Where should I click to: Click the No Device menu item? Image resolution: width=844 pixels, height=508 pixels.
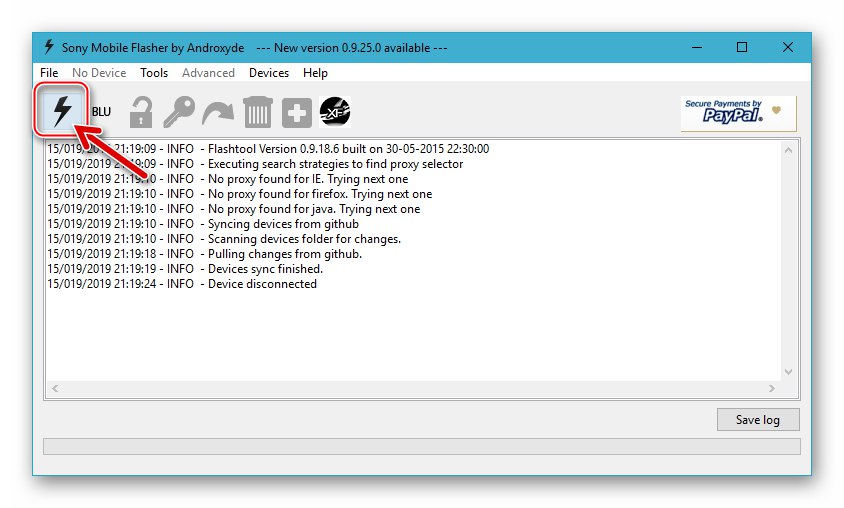tap(99, 73)
